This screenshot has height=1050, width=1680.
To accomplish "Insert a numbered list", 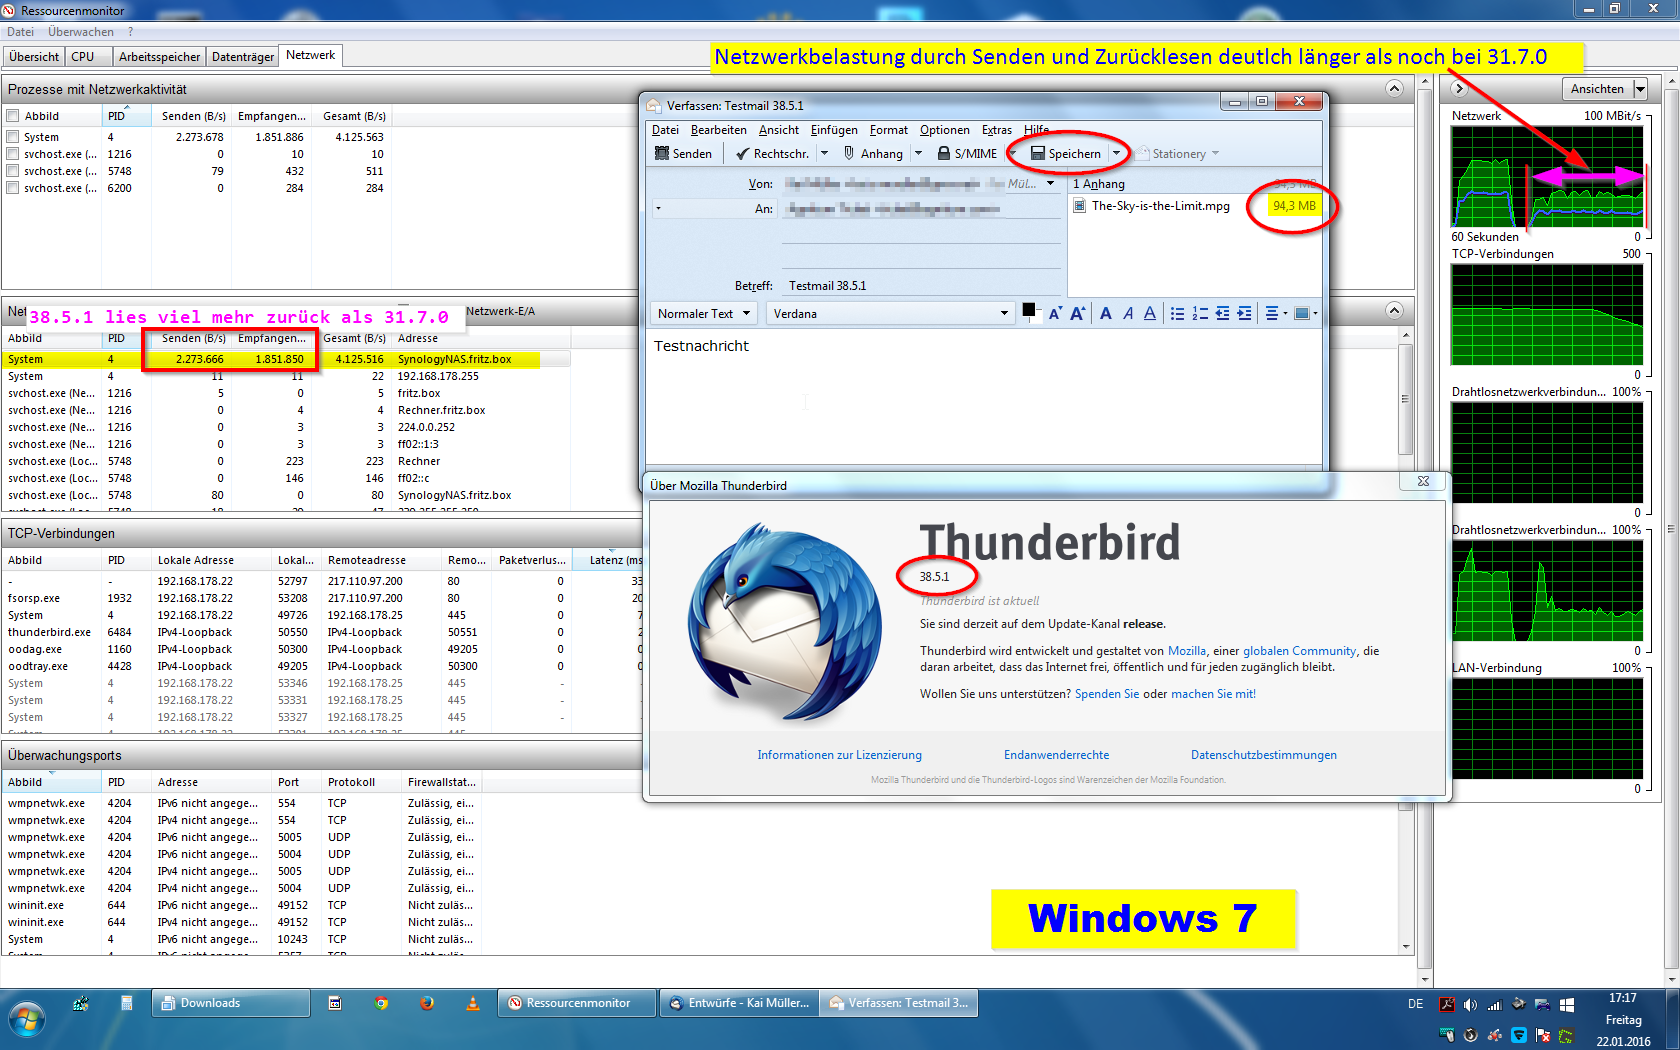I will tap(1200, 314).
